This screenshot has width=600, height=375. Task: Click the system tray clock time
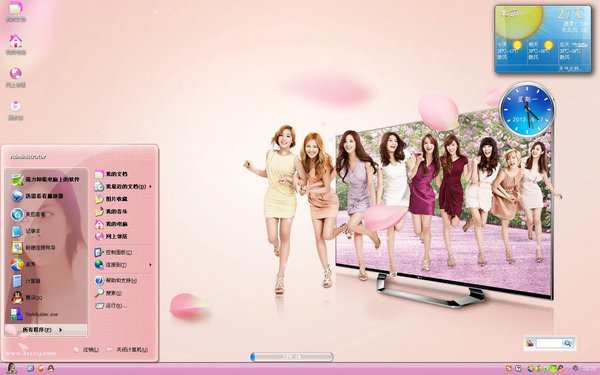pos(589,368)
